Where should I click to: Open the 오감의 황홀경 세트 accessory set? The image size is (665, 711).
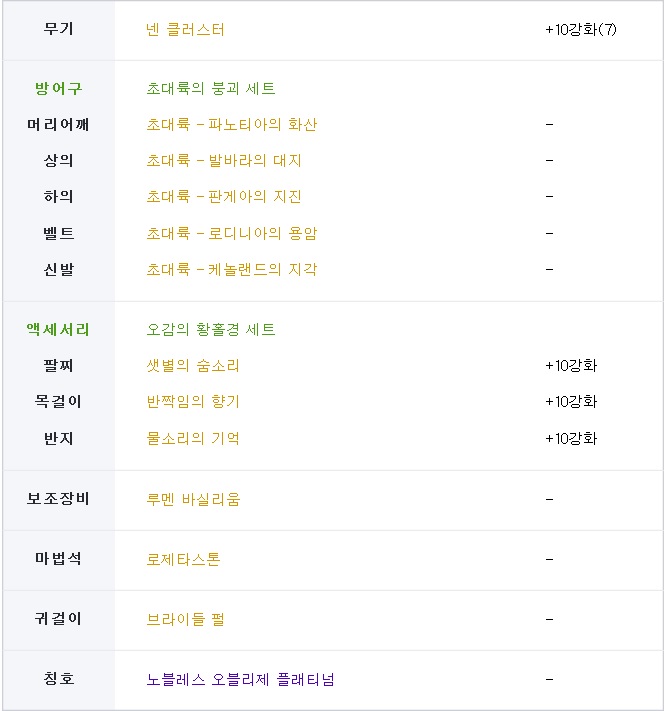[211, 330]
